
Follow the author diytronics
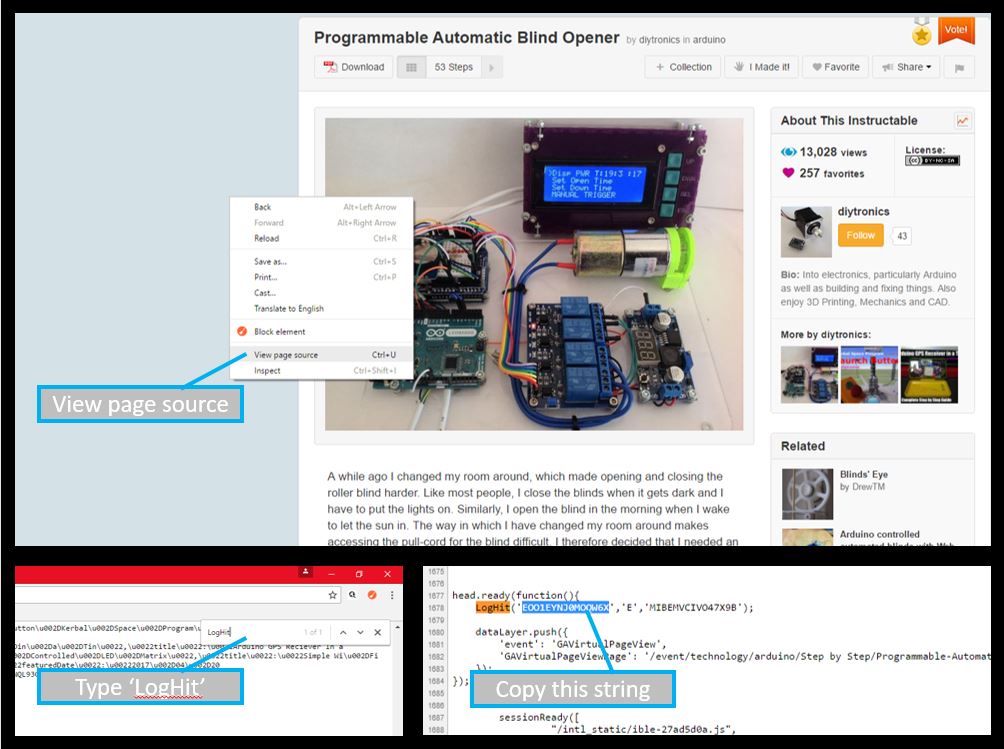(x=861, y=236)
